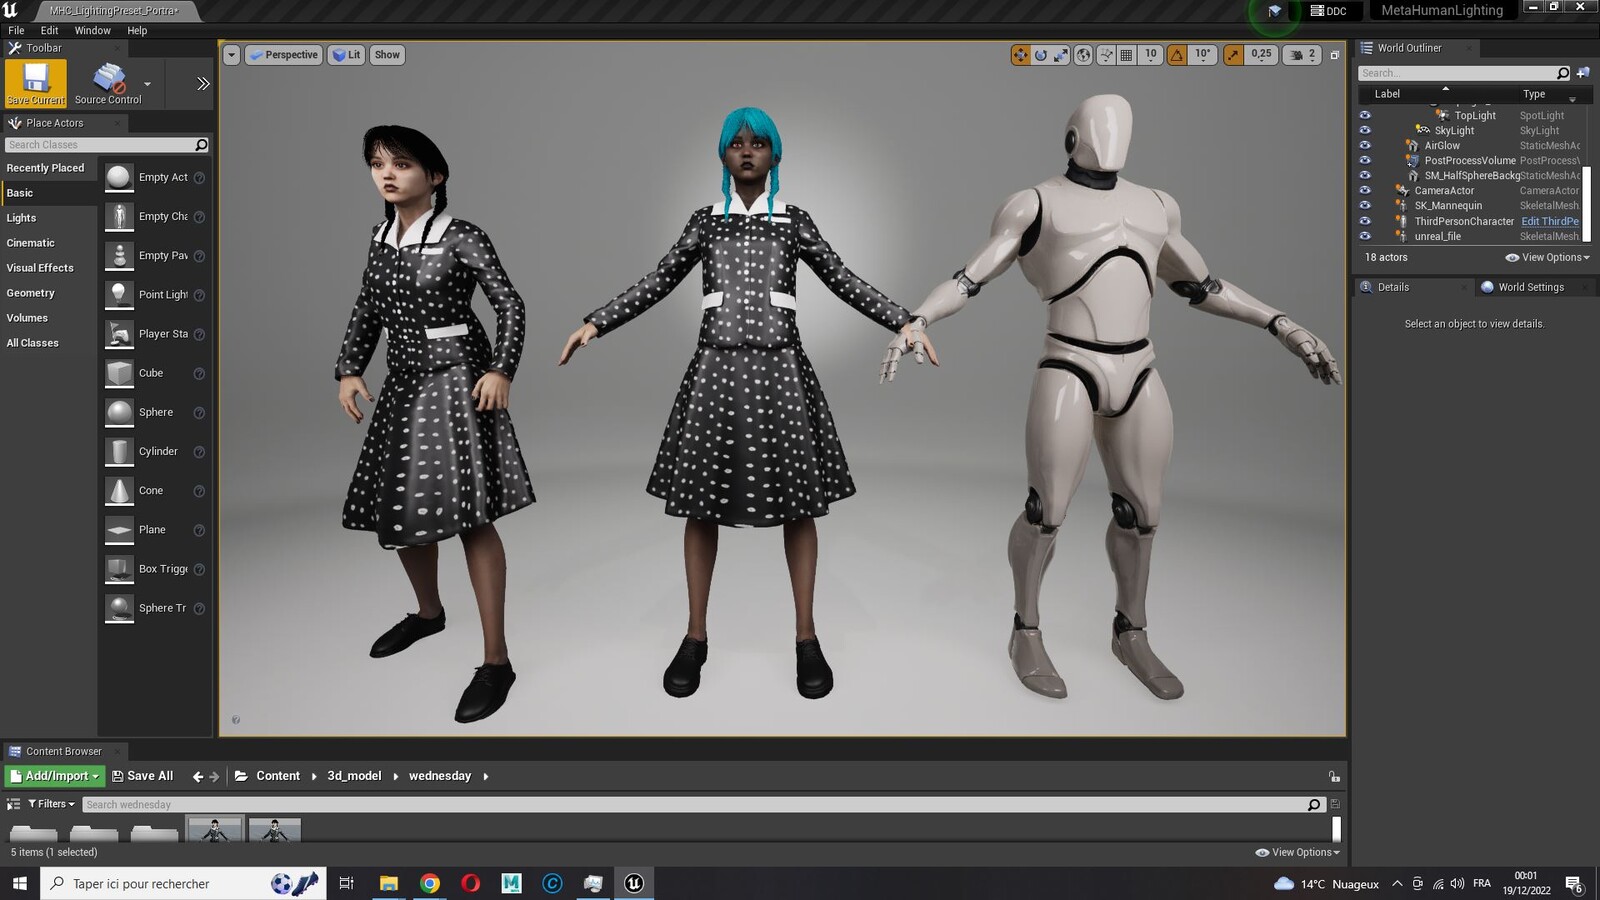Toggle visibility of ThirdPersonCharacter
The image size is (1600, 900).
pyautogui.click(x=1365, y=221)
